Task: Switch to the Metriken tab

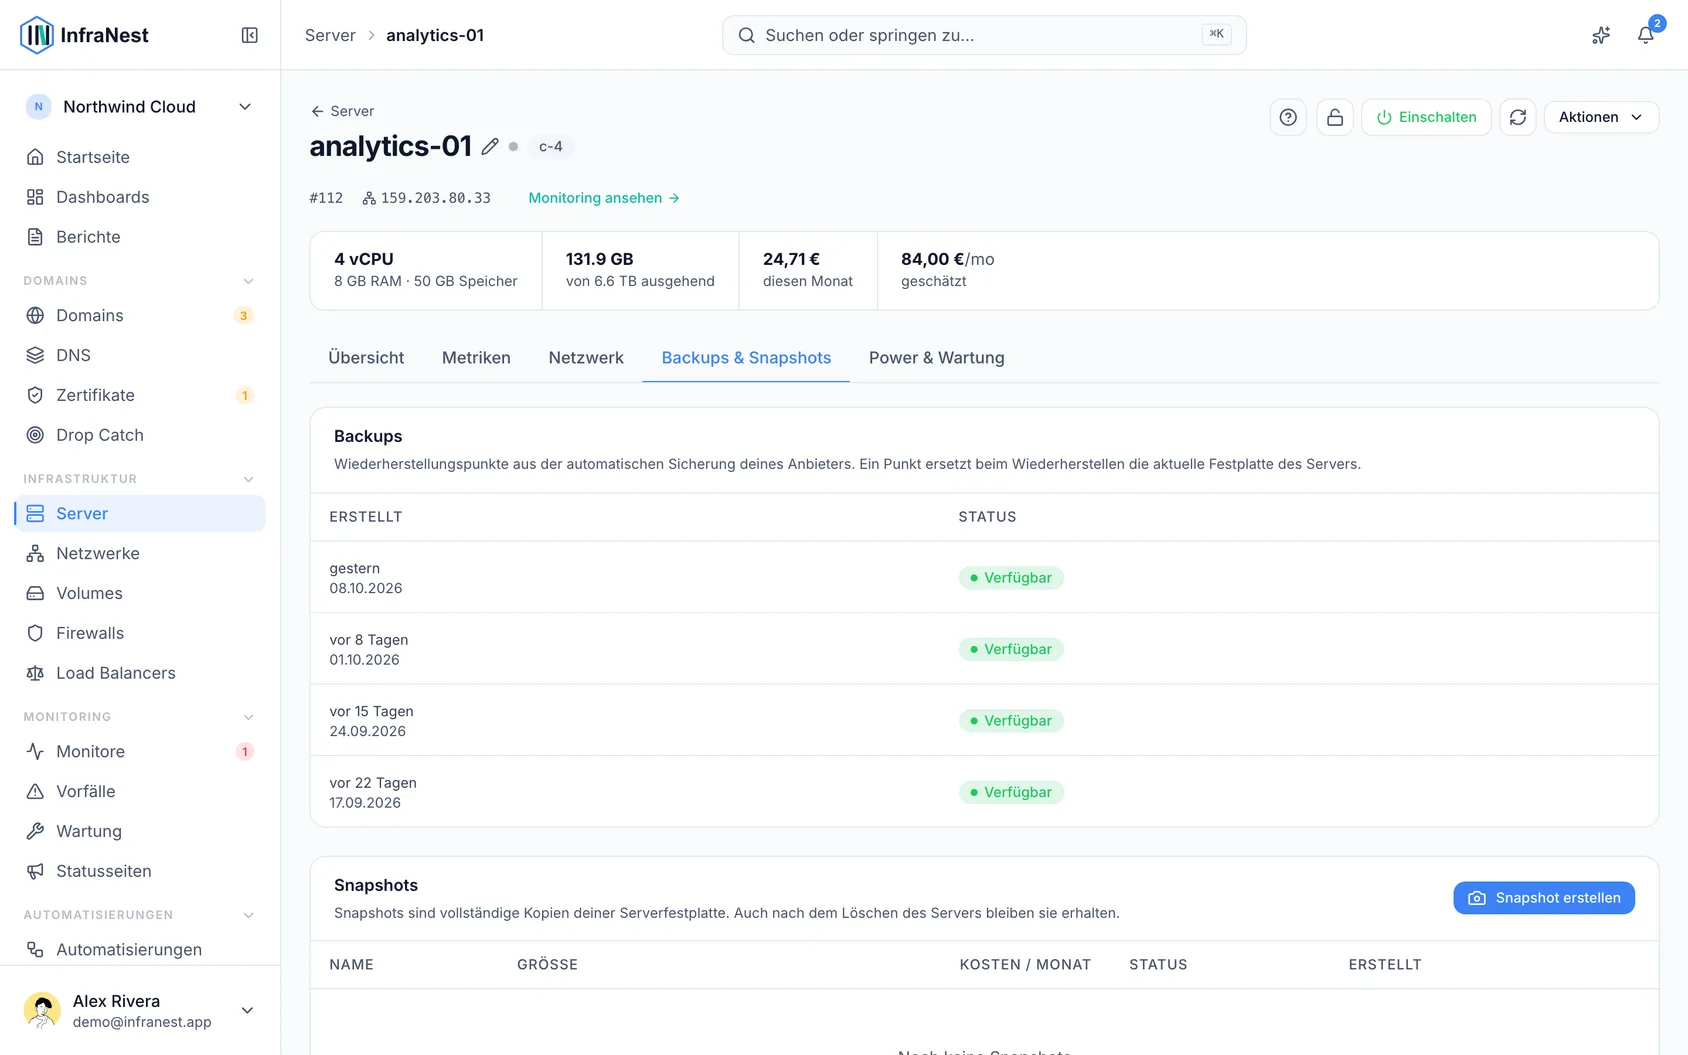Action: (x=476, y=358)
